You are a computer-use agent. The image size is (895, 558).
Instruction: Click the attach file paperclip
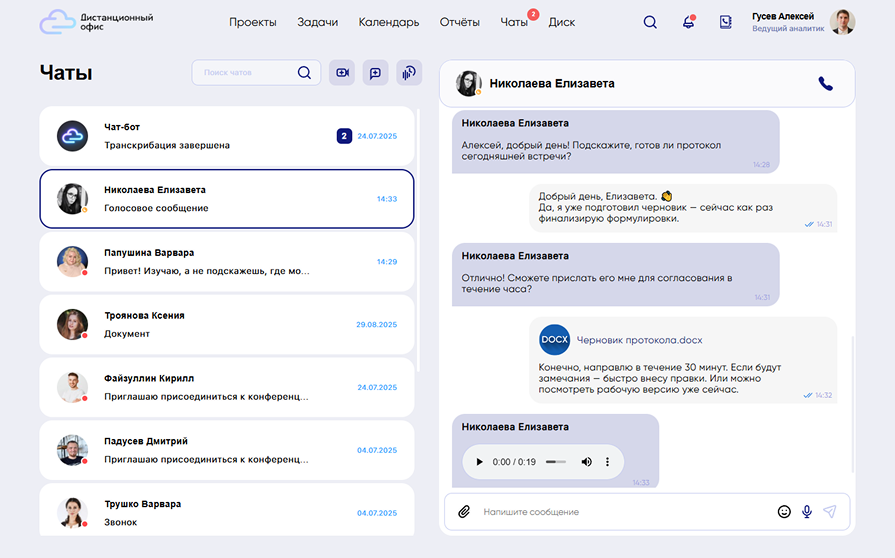click(464, 512)
